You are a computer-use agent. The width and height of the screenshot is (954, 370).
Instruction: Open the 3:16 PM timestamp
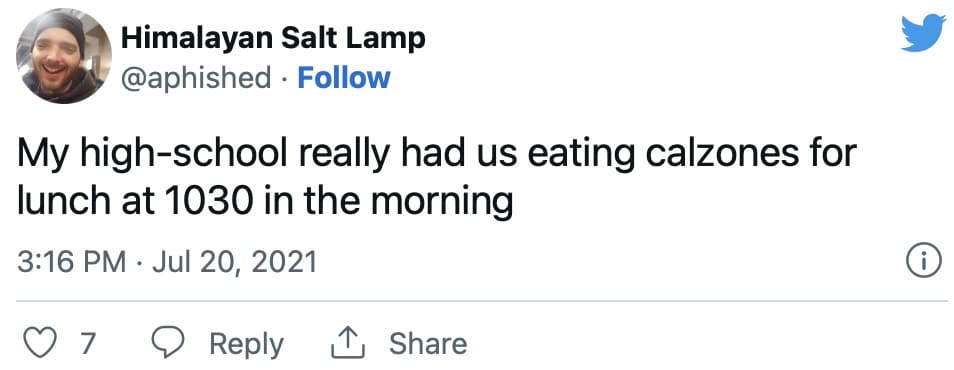pyautogui.click(x=72, y=263)
